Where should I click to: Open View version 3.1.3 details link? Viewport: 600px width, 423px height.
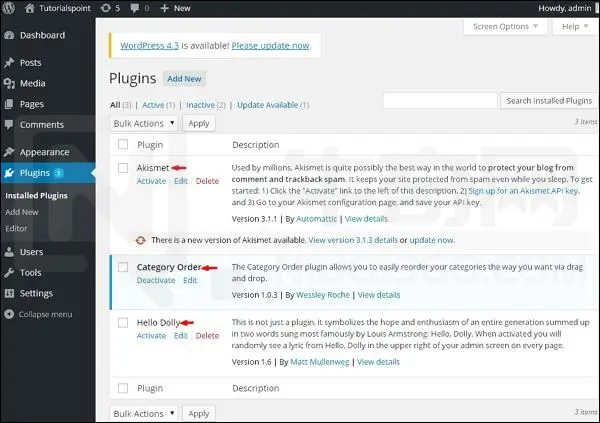[353, 240]
